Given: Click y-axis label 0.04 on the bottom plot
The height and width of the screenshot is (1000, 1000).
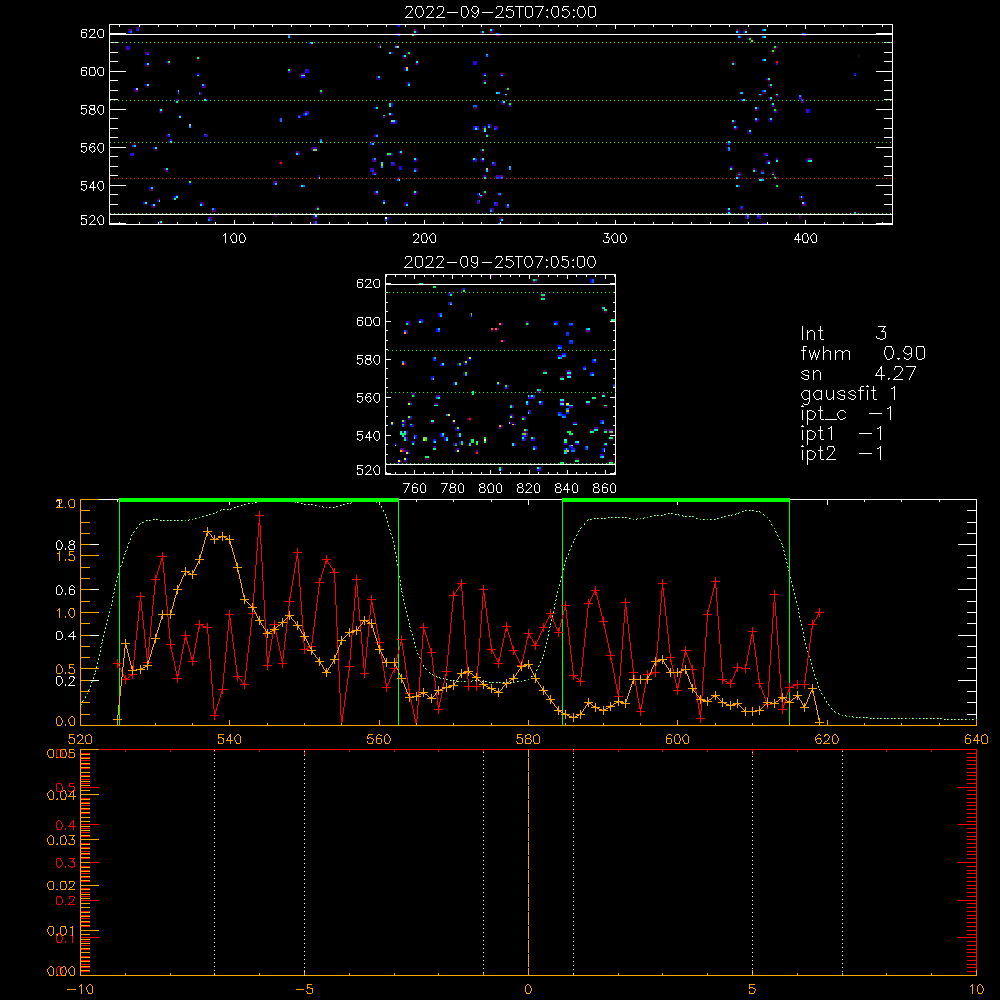Looking at the screenshot, I should [x=61, y=795].
